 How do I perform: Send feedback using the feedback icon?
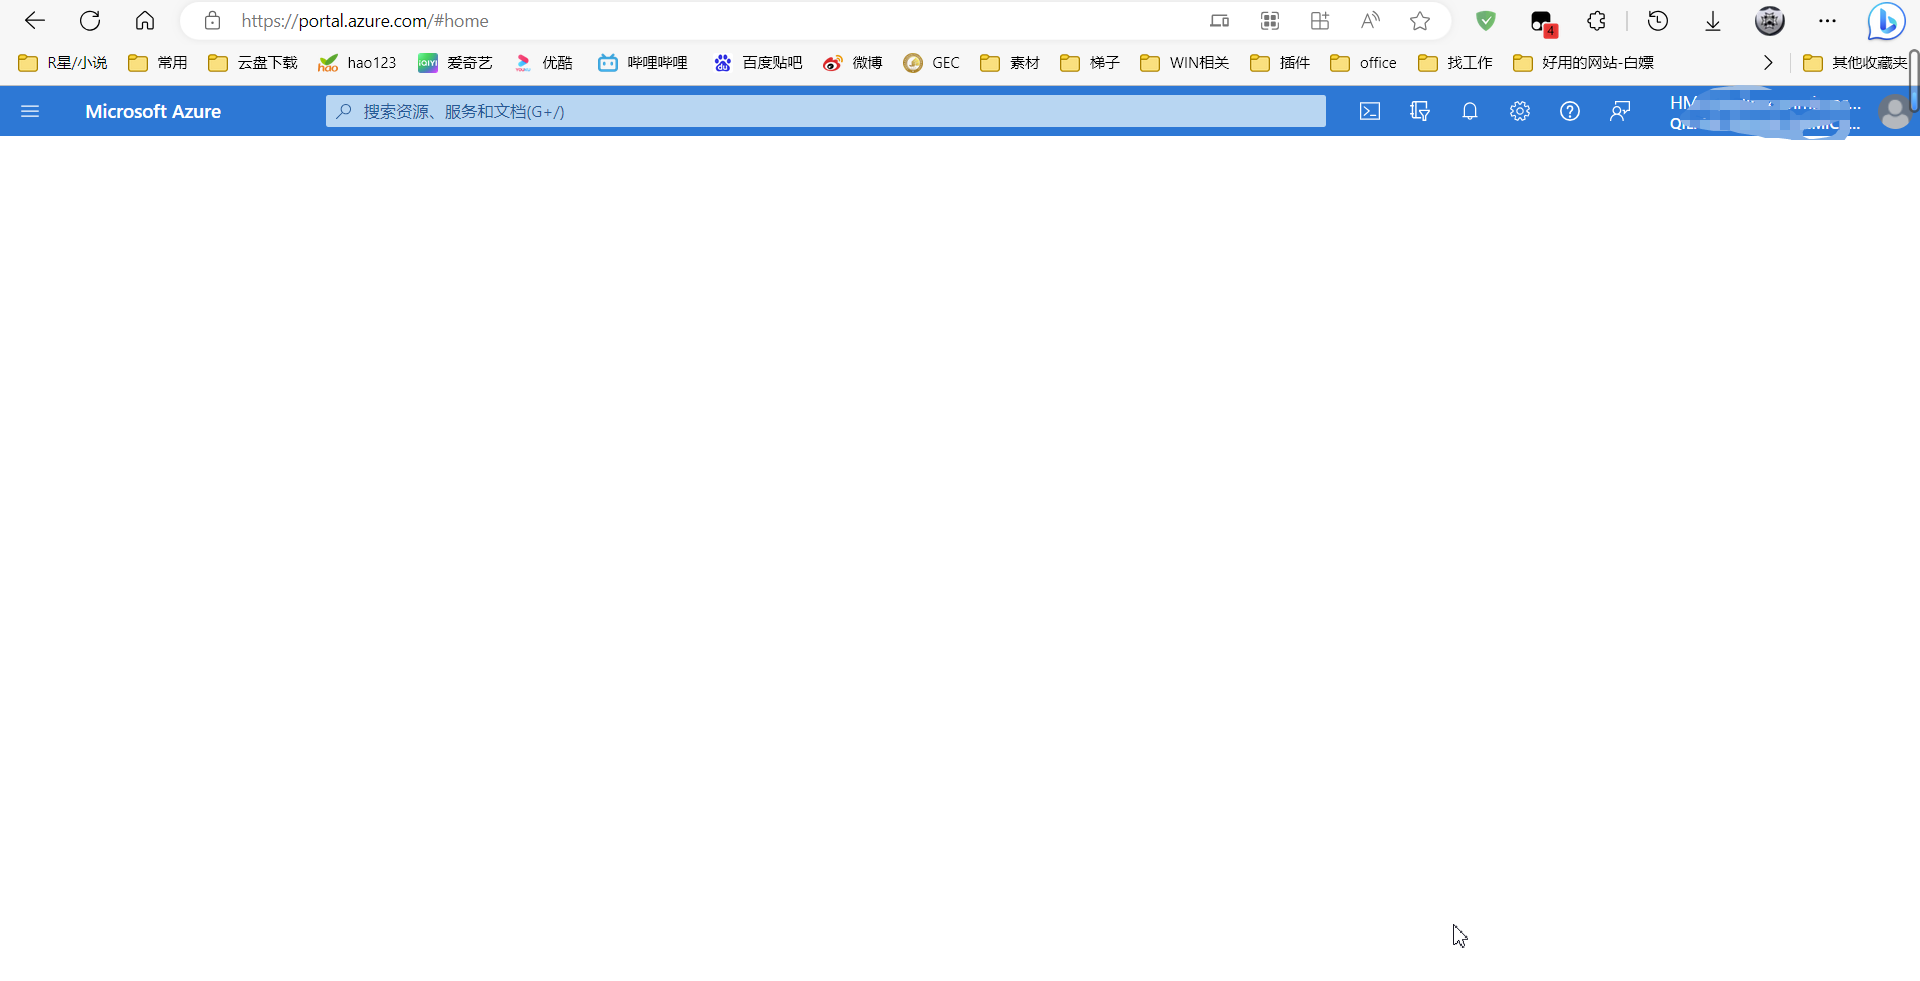(1620, 111)
